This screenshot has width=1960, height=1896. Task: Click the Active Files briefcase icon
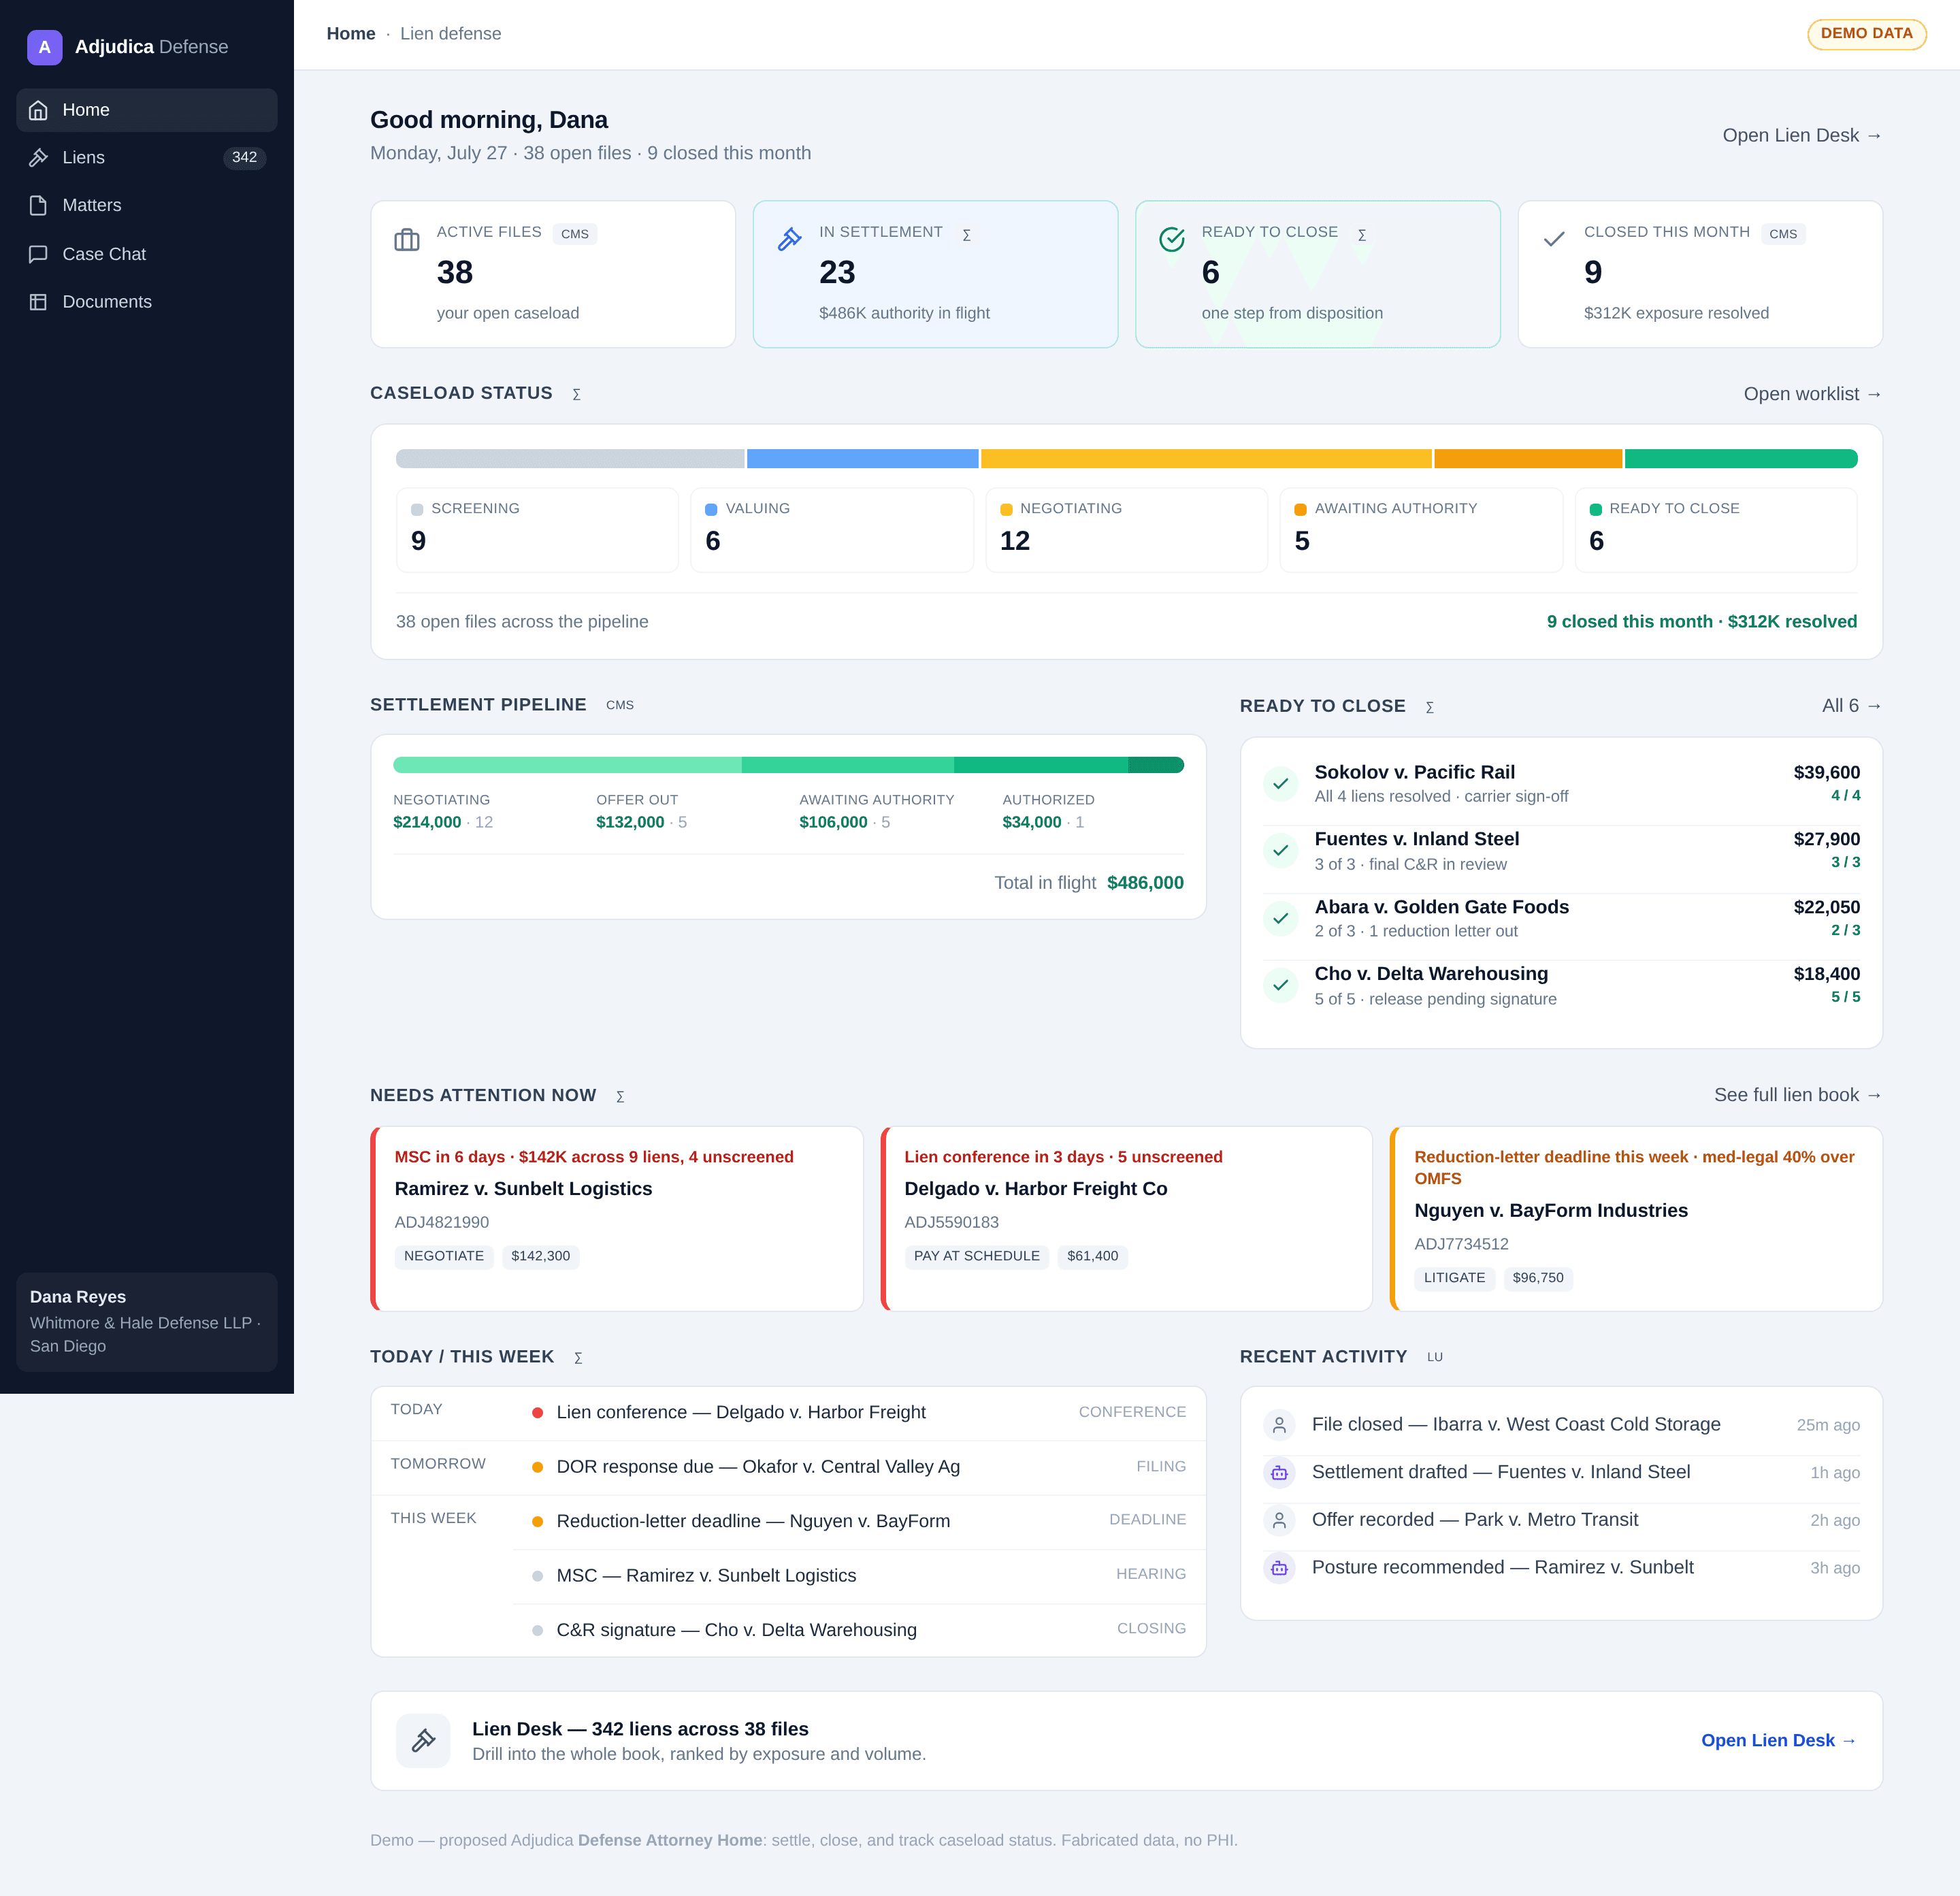pos(407,240)
